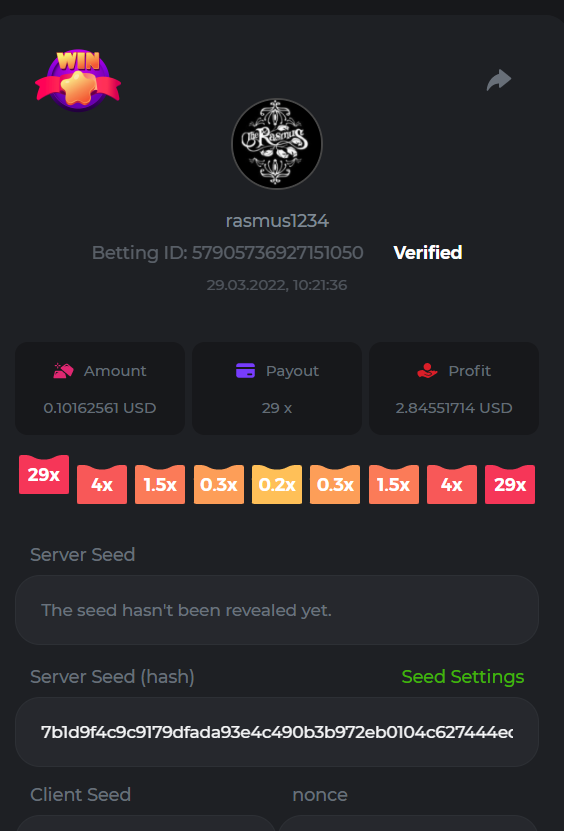Click the rasmus1234 username
Image resolution: width=564 pixels, height=831 pixels.
pos(277,221)
